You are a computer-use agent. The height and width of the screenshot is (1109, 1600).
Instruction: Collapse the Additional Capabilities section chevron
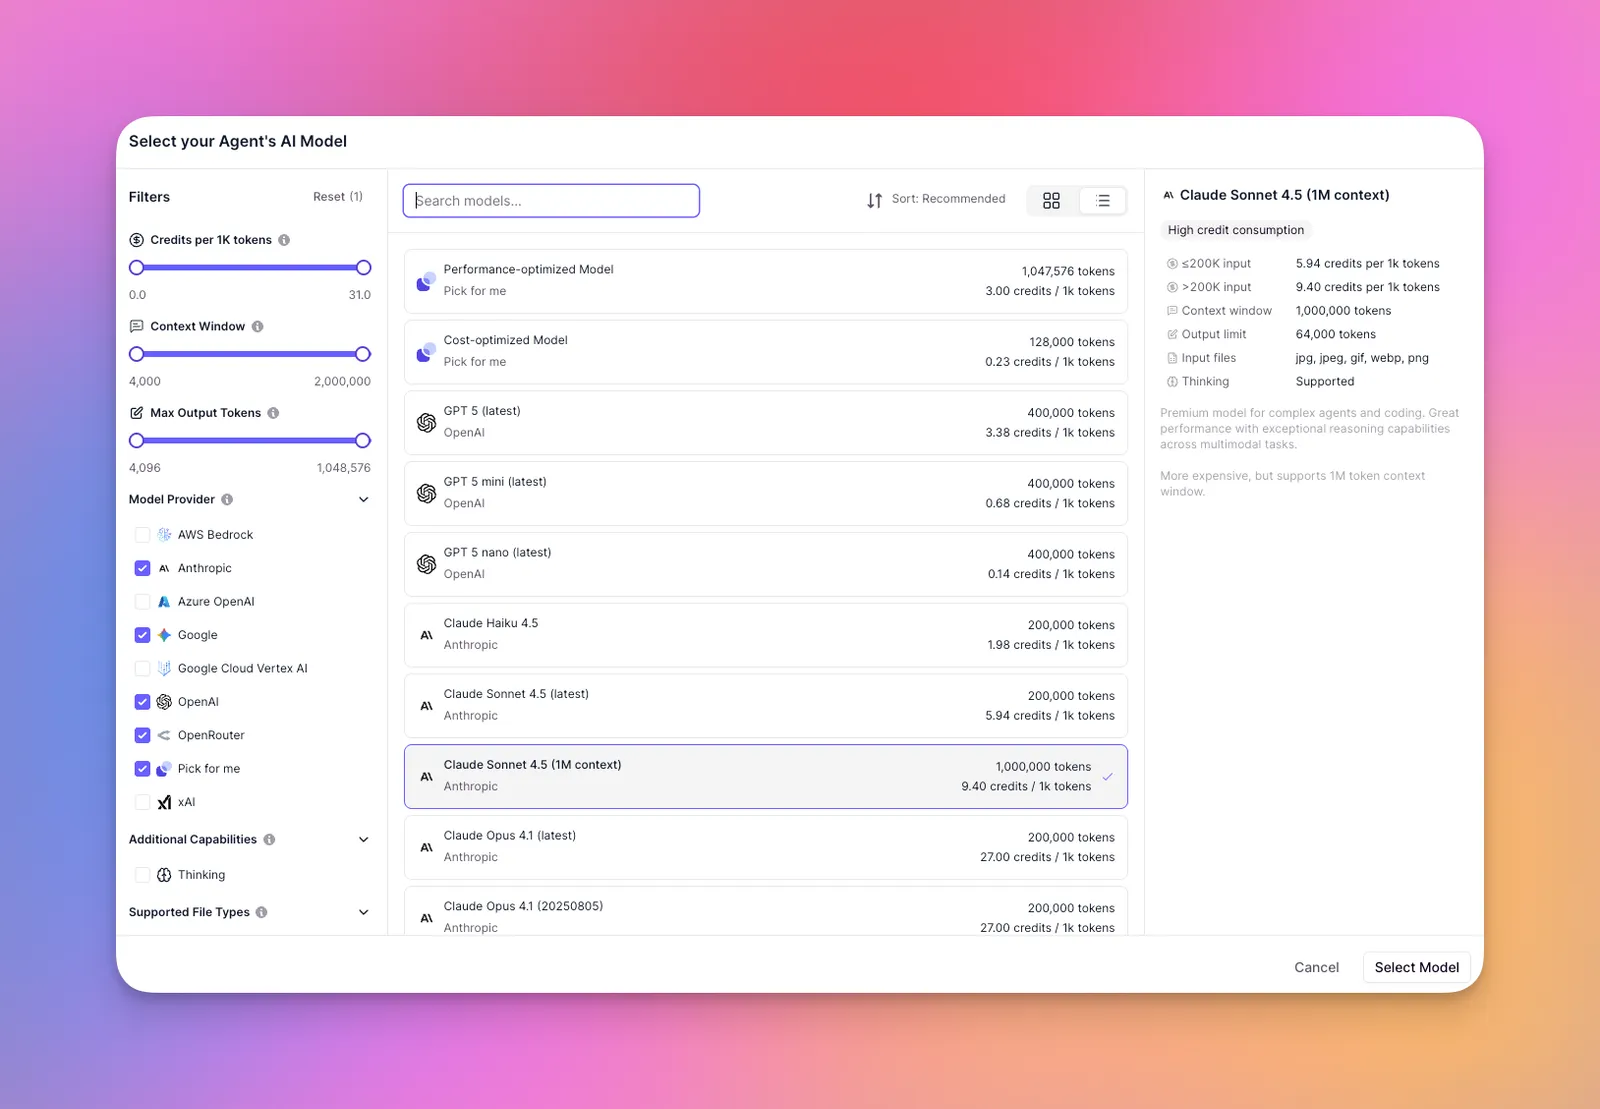point(363,840)
